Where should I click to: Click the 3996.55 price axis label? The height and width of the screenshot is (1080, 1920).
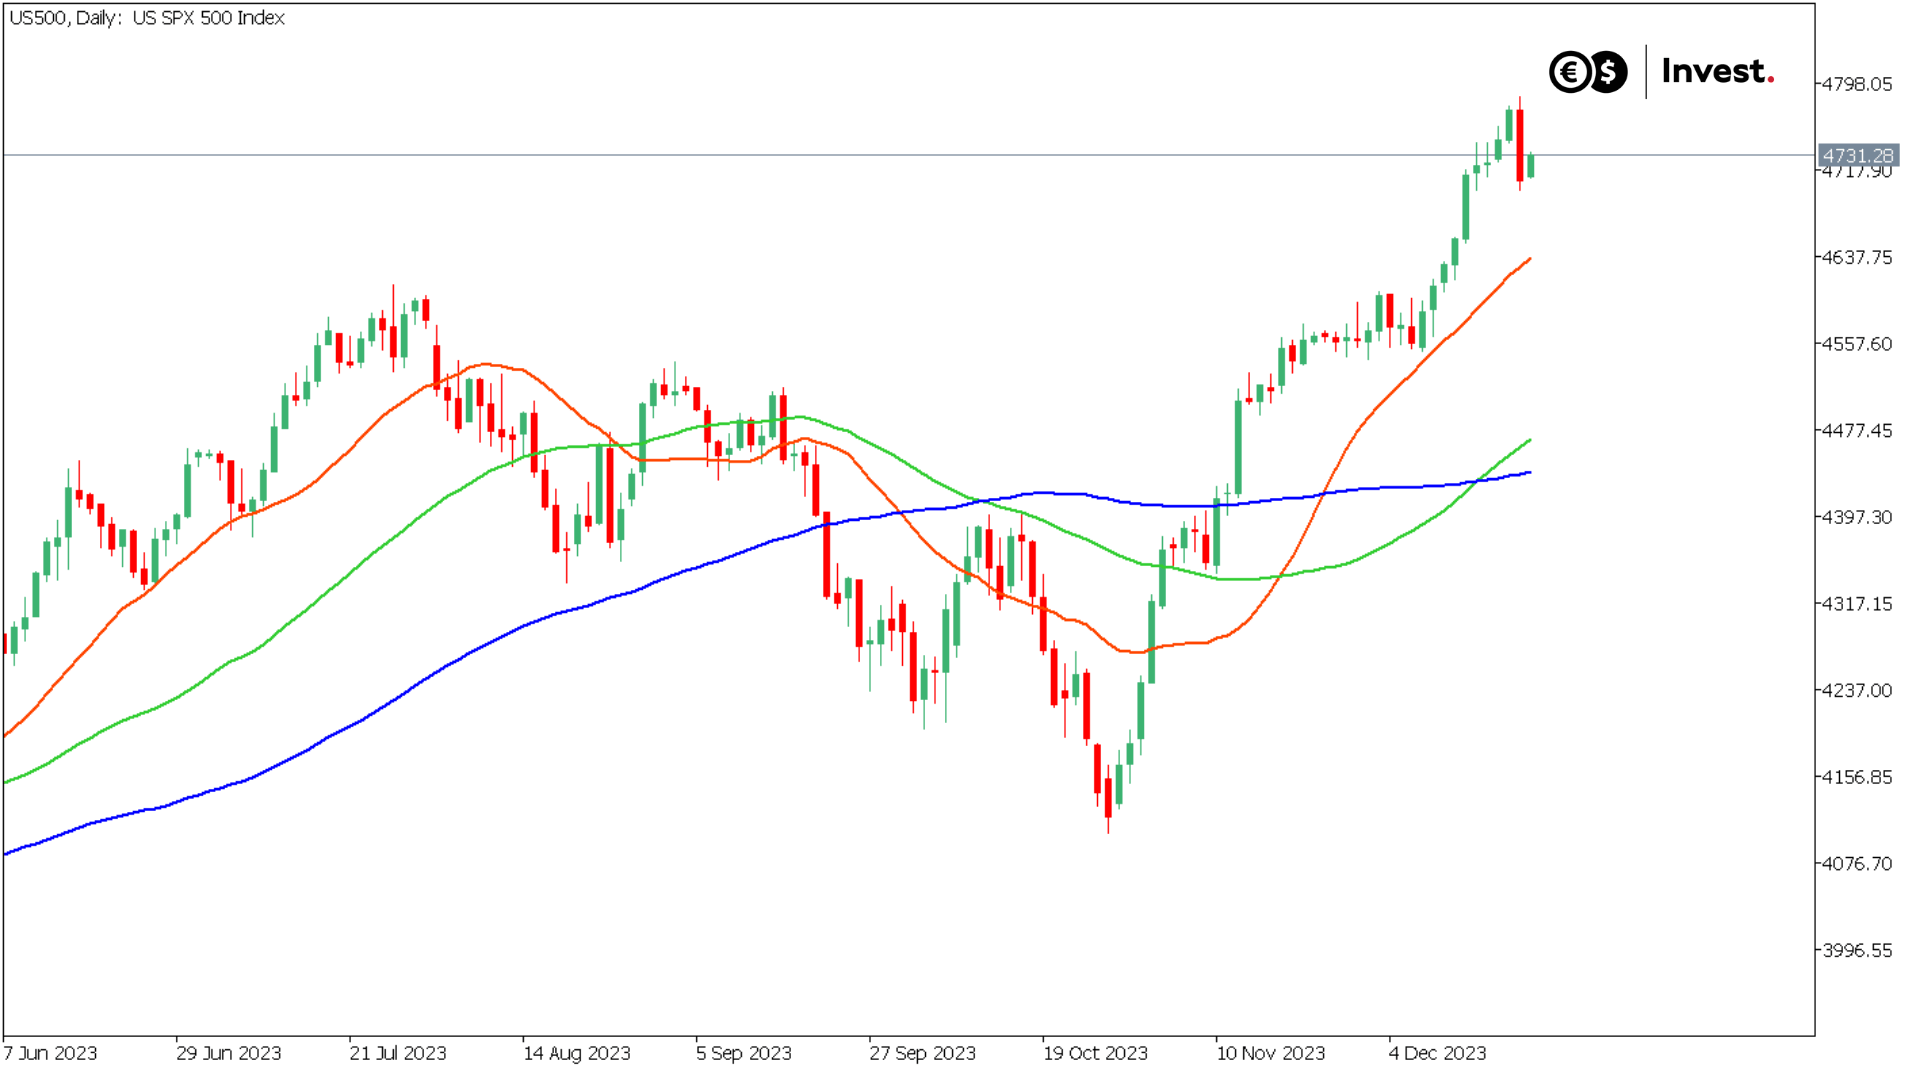pyautogui.click(x=1857, y=950)
